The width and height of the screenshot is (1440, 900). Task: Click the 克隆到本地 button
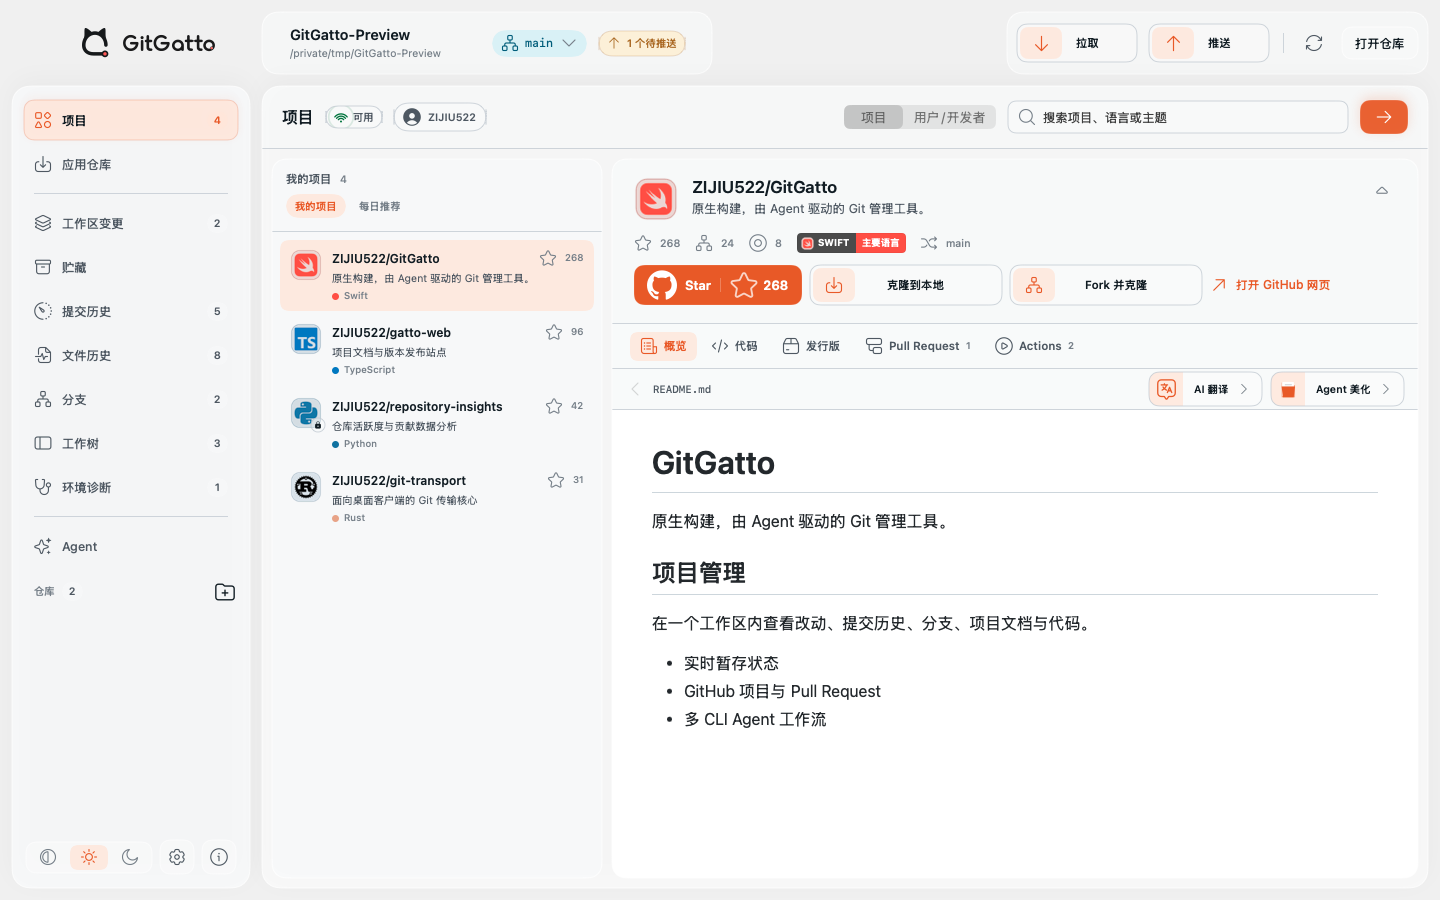click(x=906, y=285)
